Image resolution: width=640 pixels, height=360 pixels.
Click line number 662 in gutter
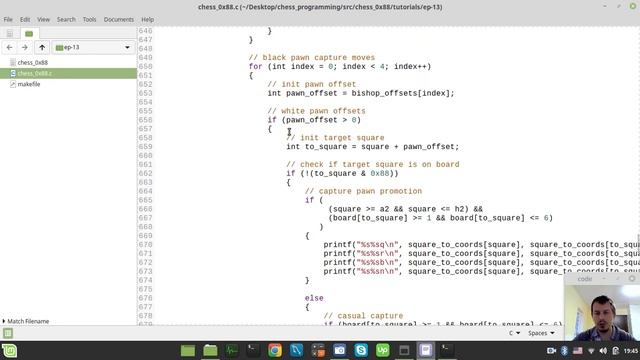(x=145, y=173)
